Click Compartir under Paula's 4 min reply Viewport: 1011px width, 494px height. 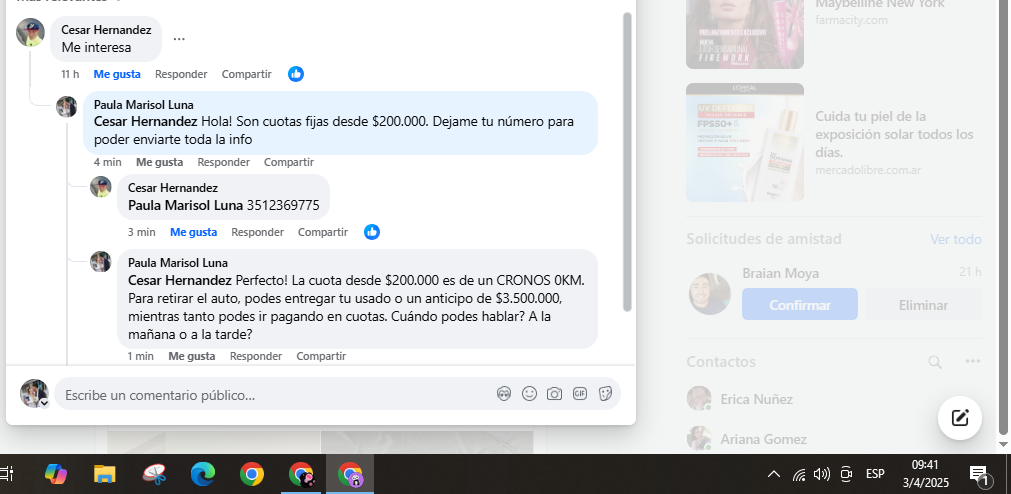pos(289,163)
